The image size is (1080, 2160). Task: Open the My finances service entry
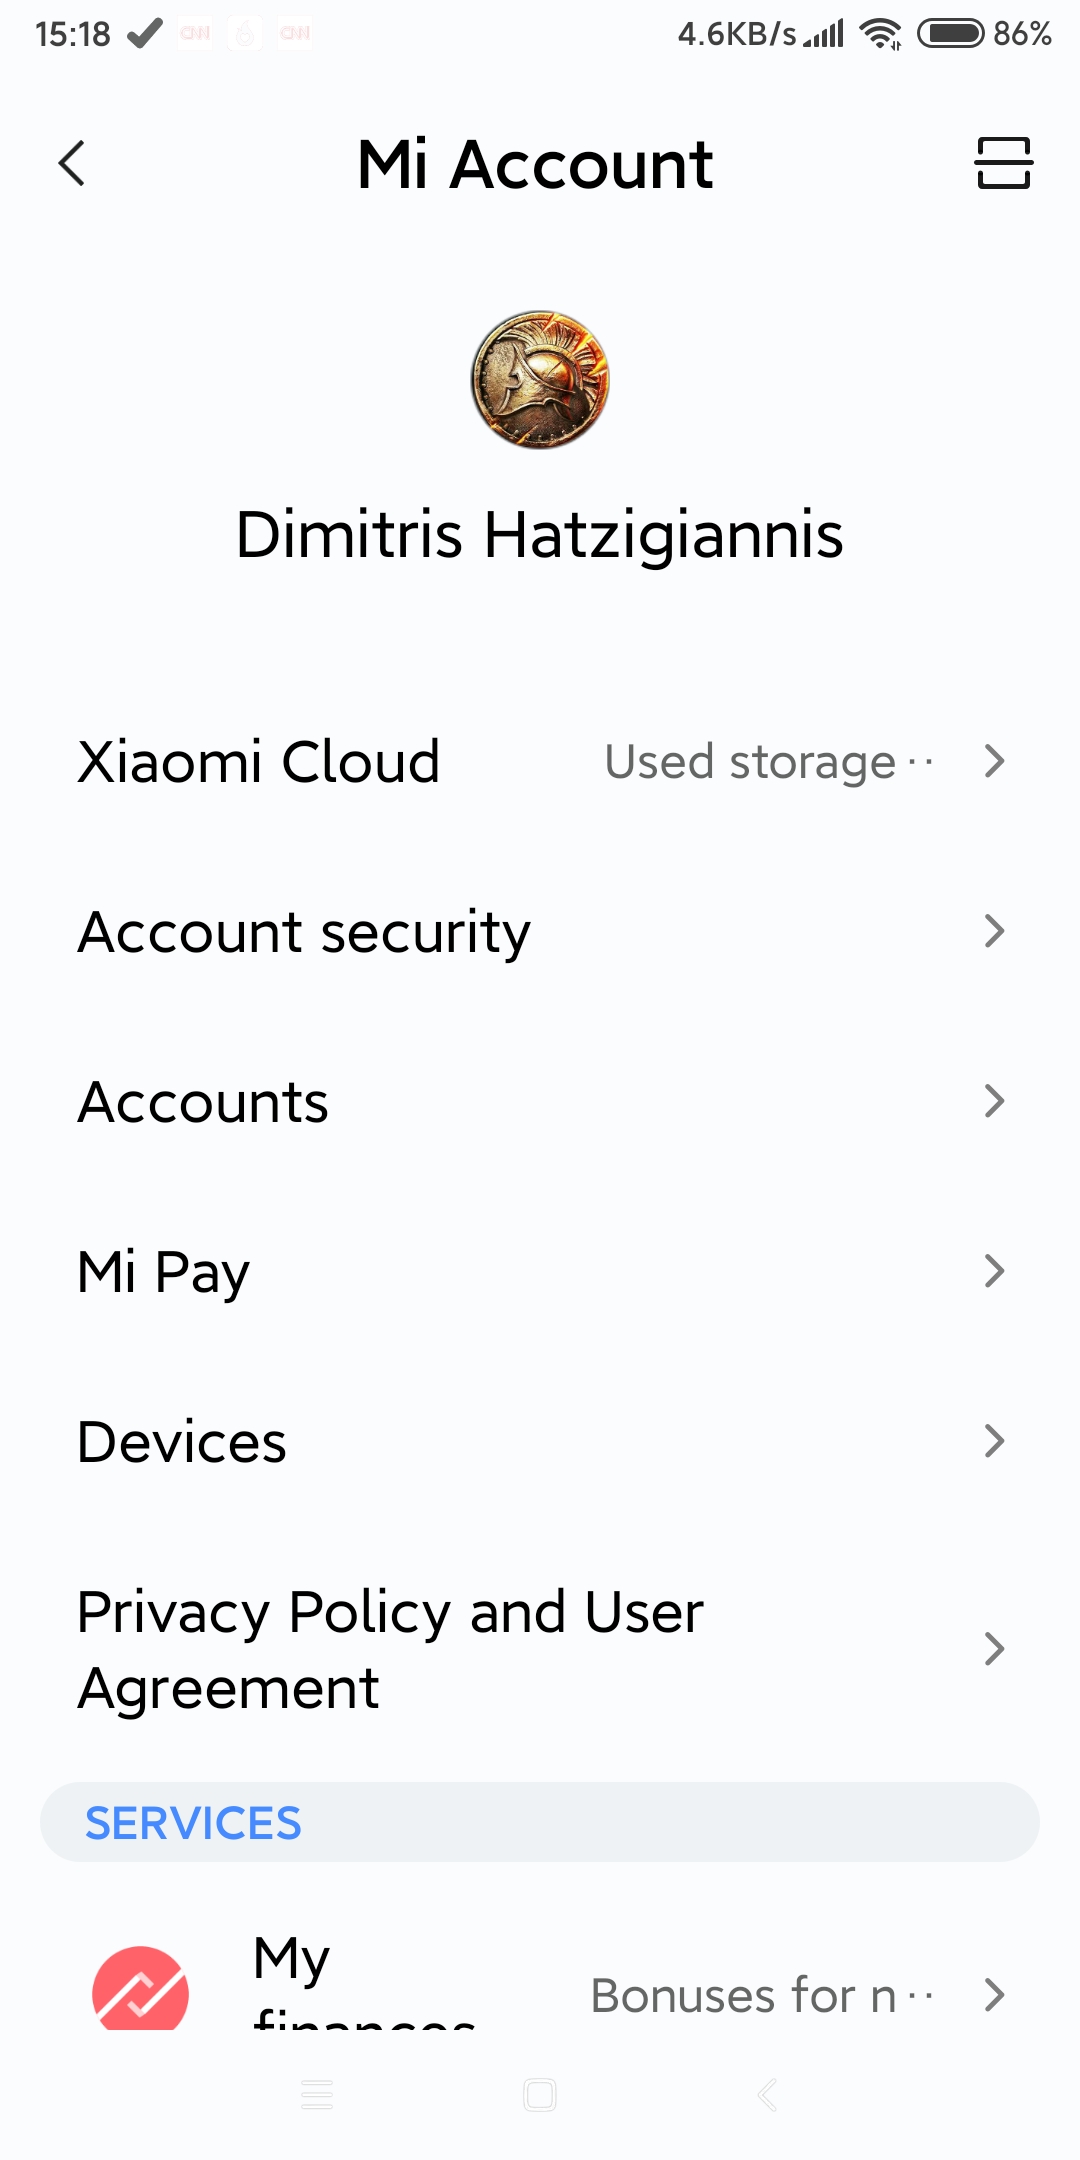[364, 1980]
